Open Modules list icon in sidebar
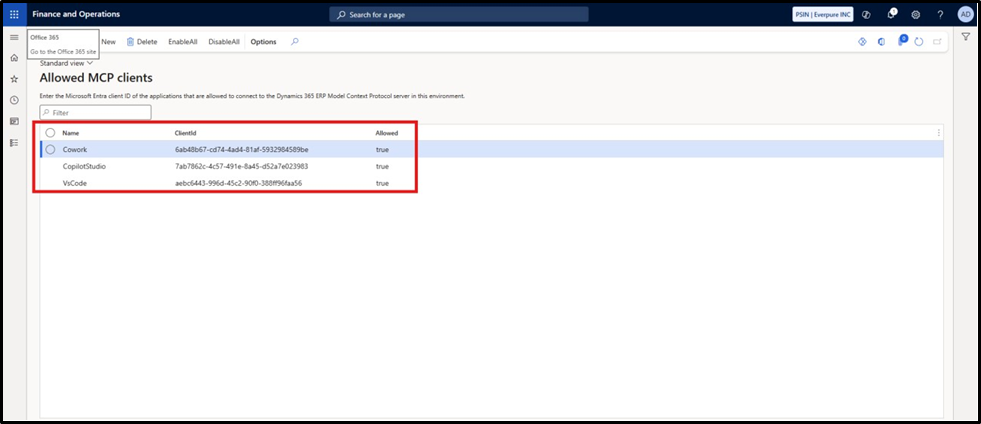981x424 pixels. [14, 143]
